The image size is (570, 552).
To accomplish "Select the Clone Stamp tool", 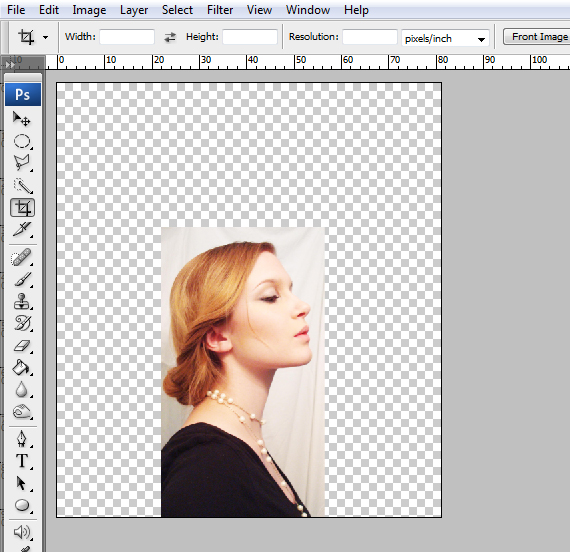I will click(x=22, y=301).
